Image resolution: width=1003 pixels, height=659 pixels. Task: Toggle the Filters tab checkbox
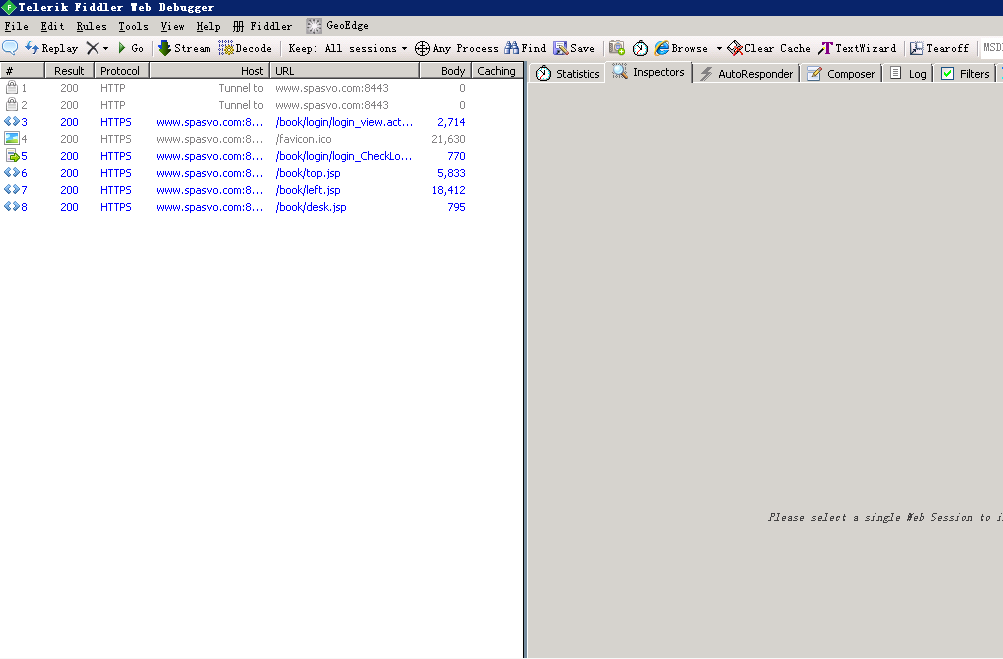[948, 74]
